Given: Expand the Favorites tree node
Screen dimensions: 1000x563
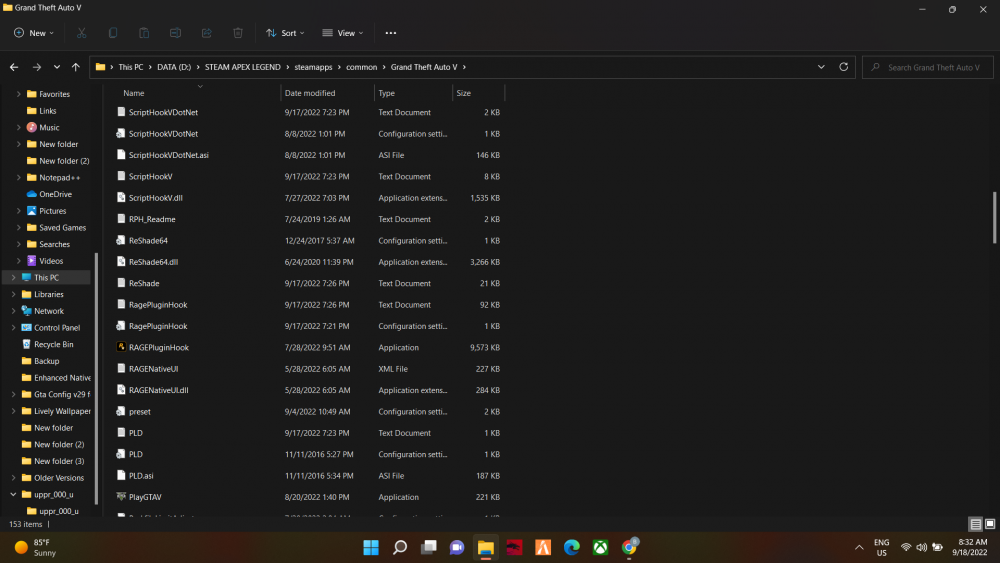Looking at the screenshot, I should pos(18,94).
